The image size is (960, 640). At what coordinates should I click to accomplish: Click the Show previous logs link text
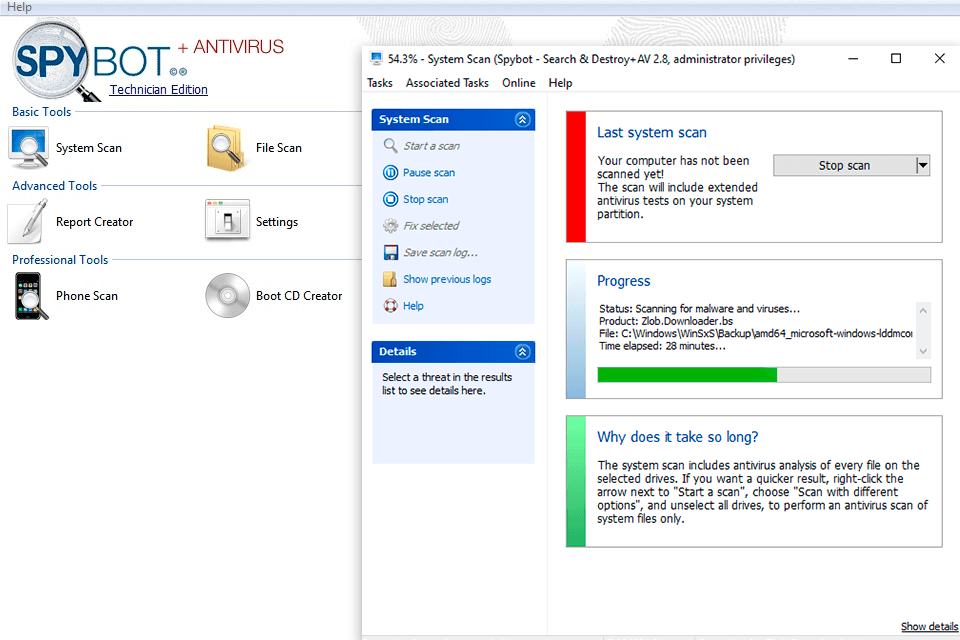tap(447, 279)
